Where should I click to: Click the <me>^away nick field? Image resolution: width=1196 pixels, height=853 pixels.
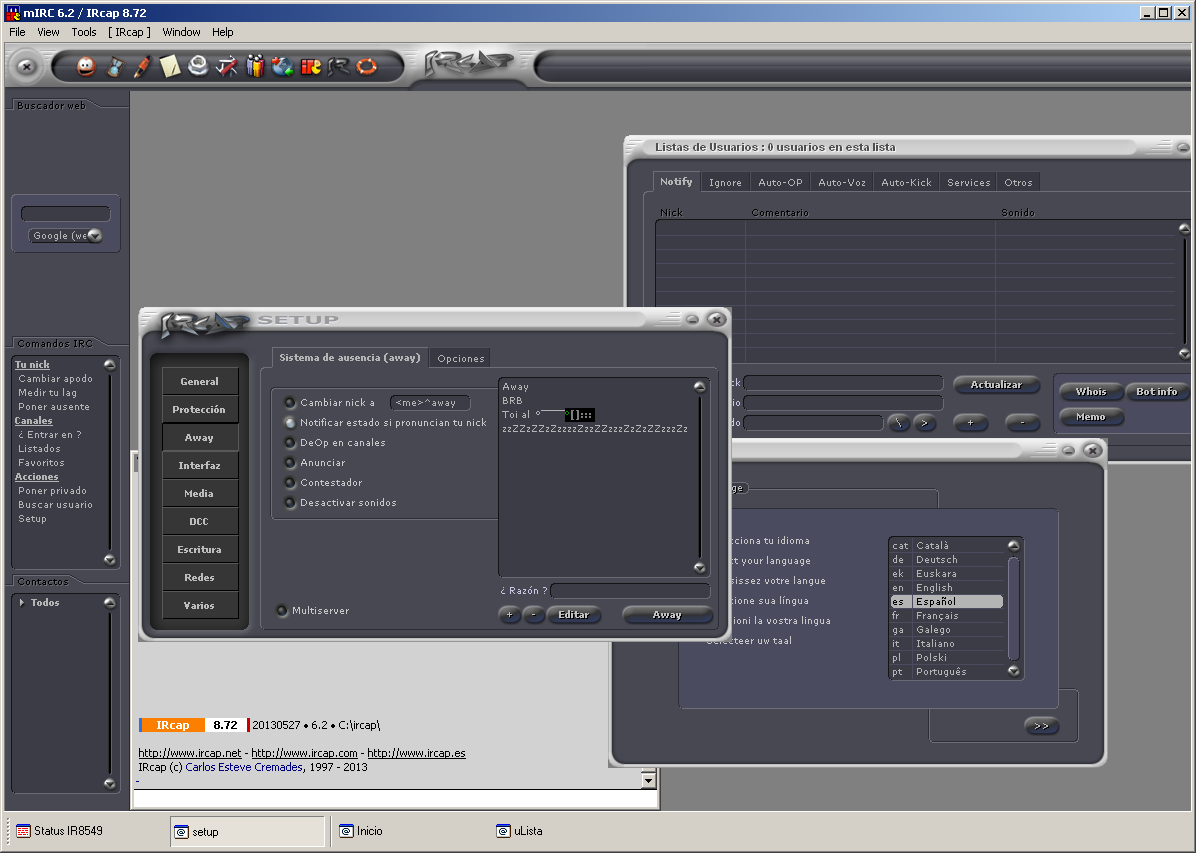430,403
